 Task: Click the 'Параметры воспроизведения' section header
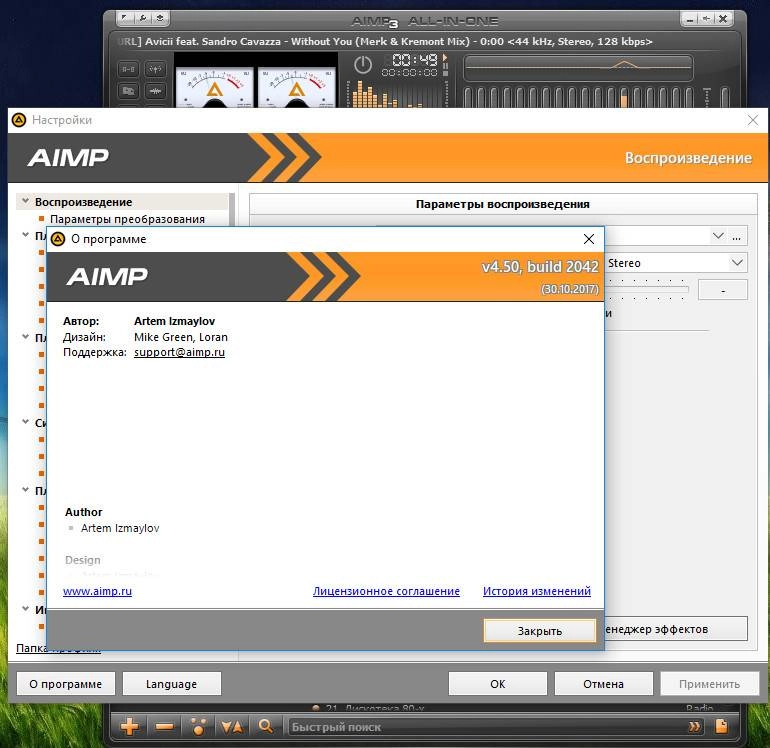502,204
